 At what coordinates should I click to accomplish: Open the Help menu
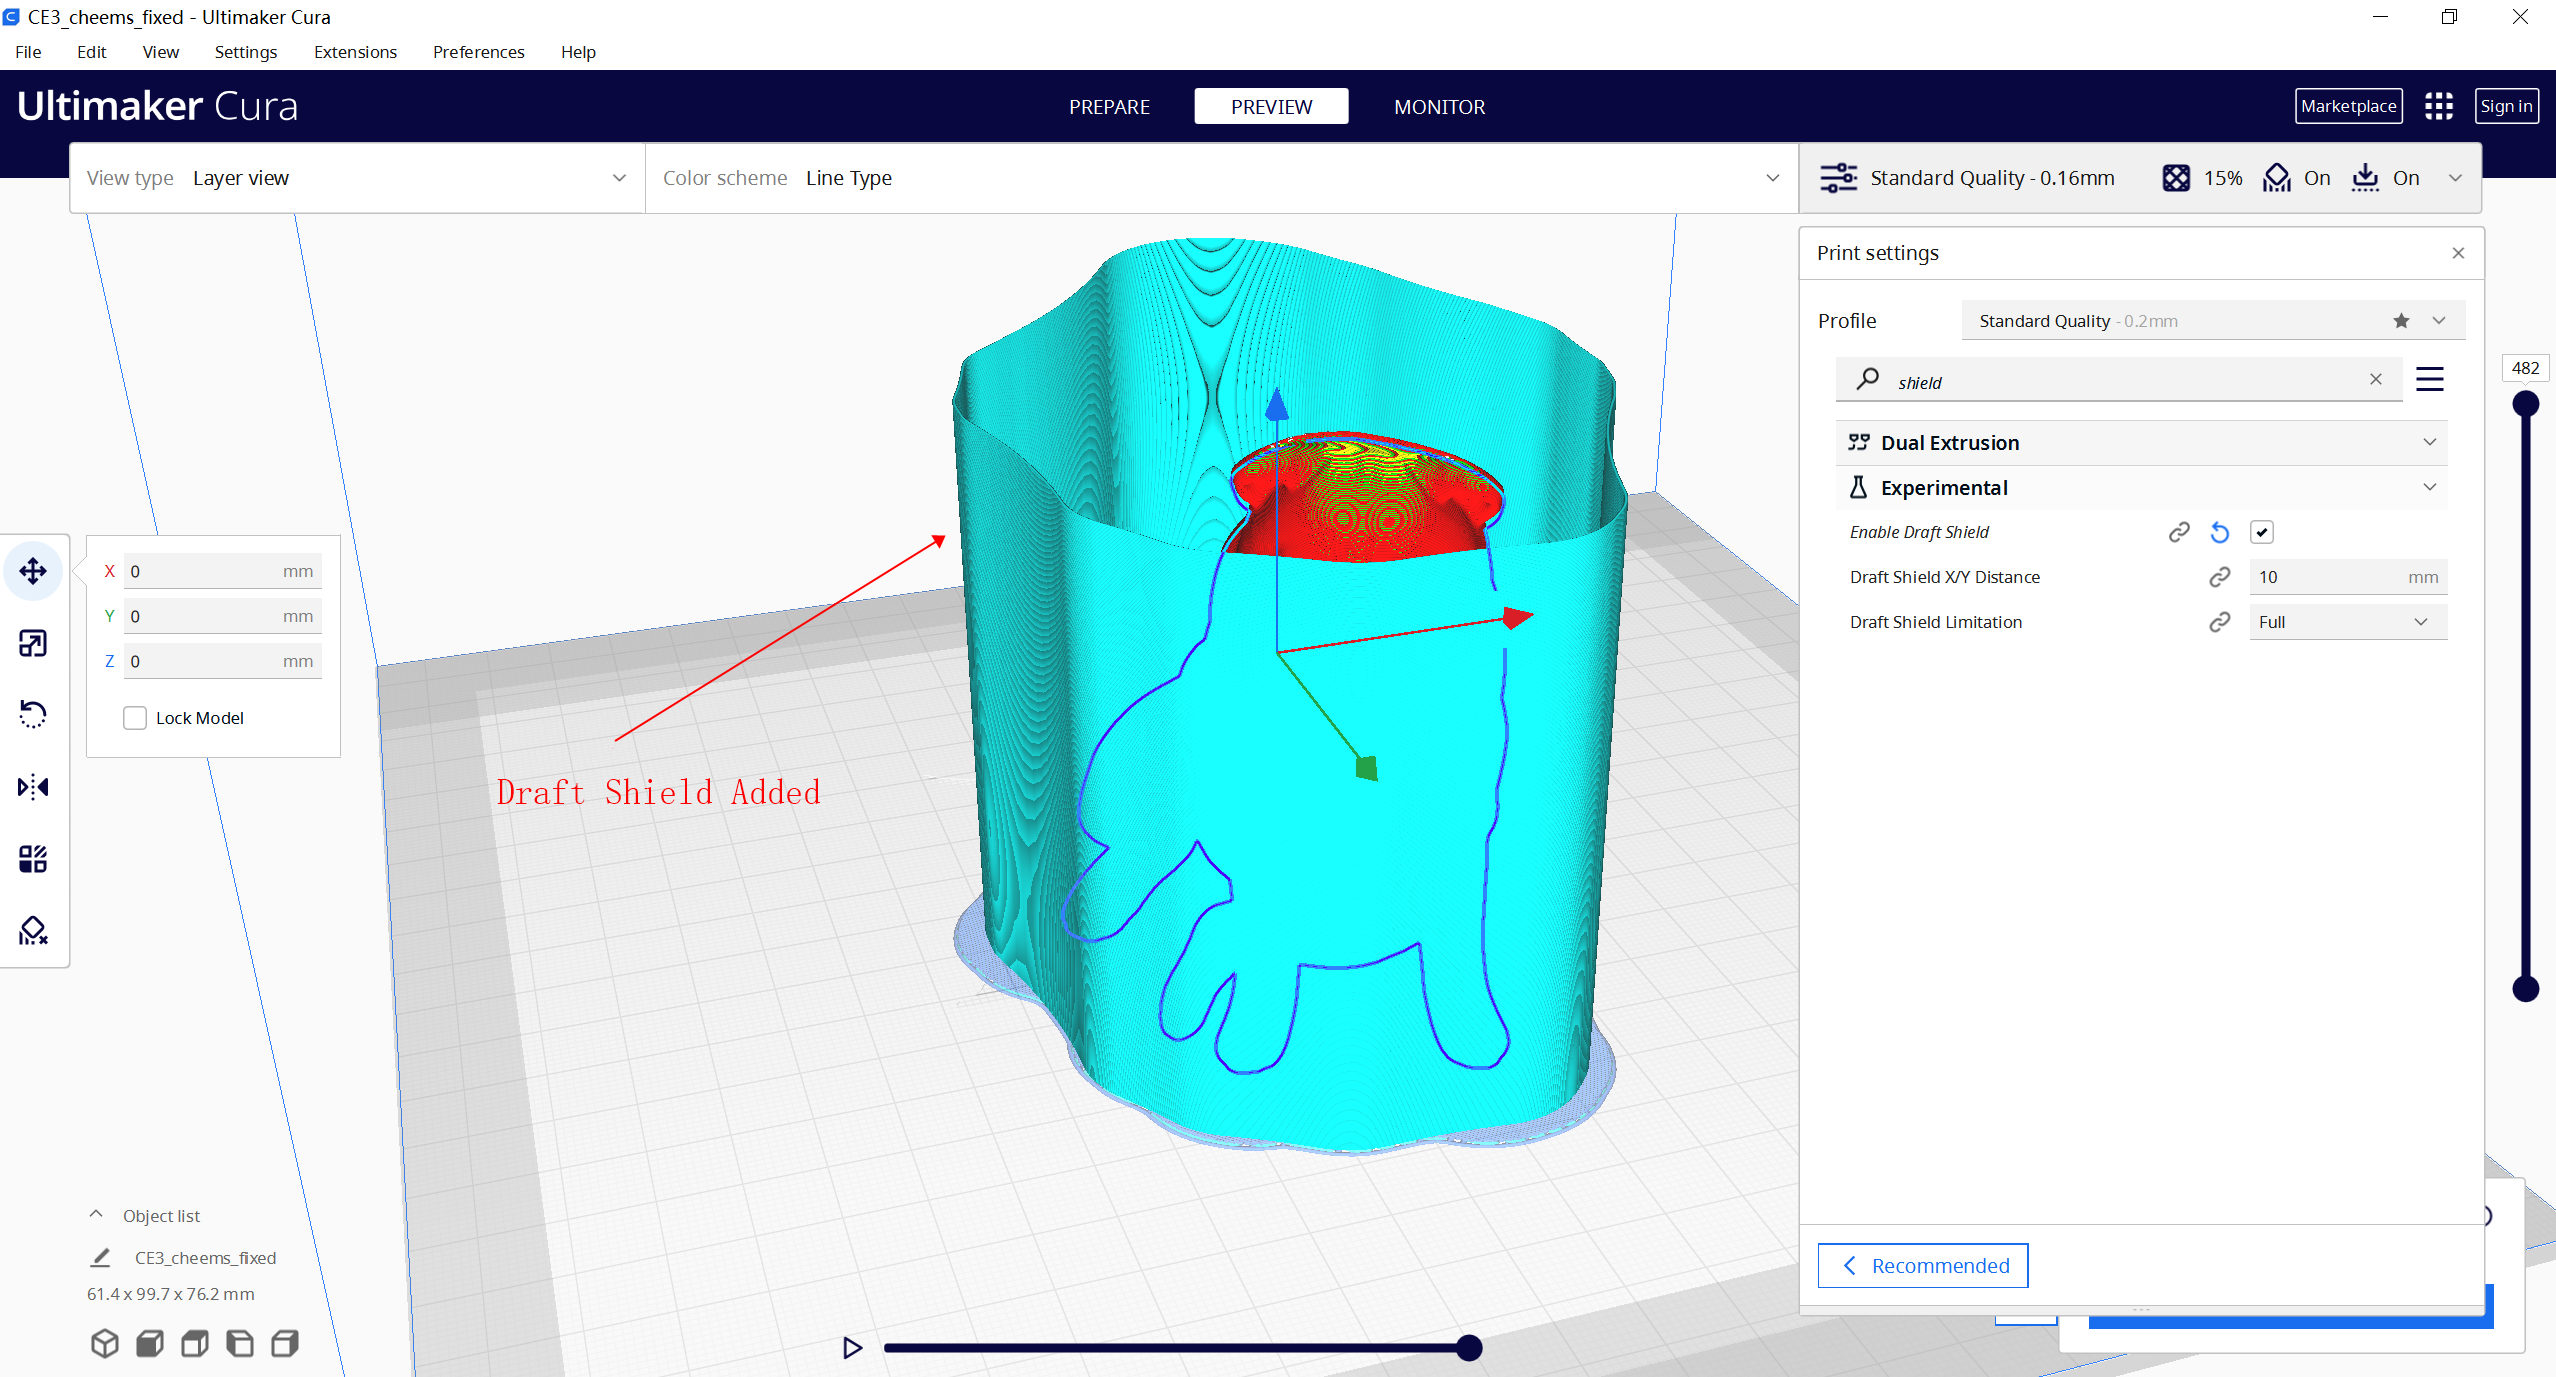coord(578,52)
